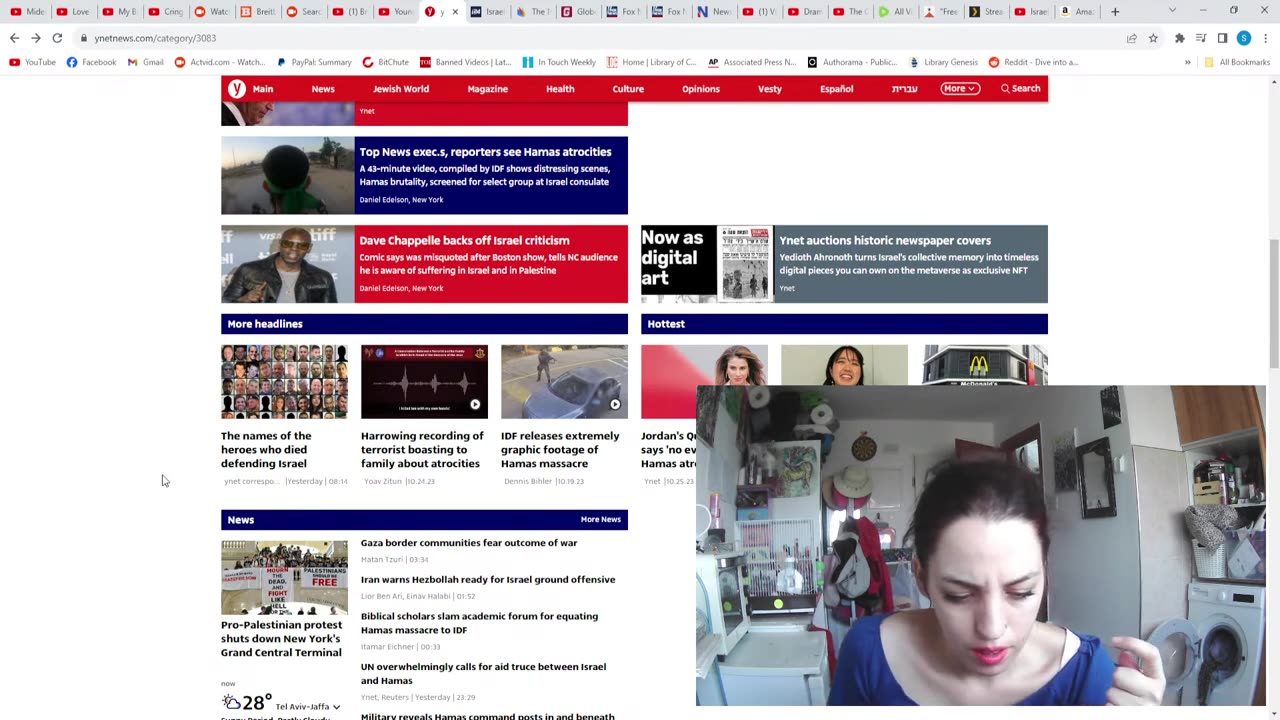The image size is (1280, 720).
Task: Open McDonald's hottest story thumbnail
Action: 985,366
